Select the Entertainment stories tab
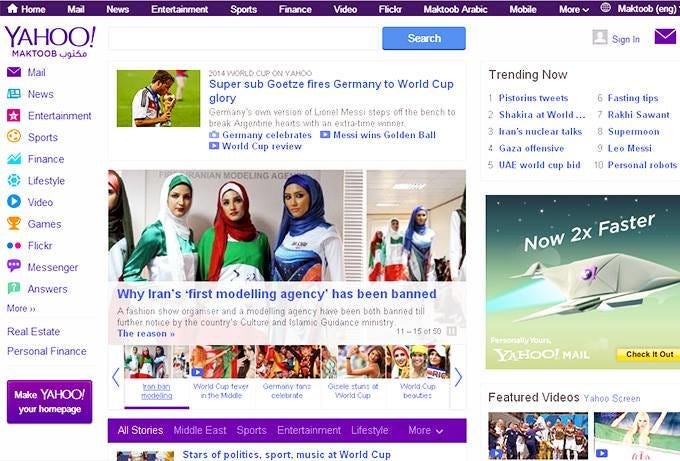 coord(309,430)
